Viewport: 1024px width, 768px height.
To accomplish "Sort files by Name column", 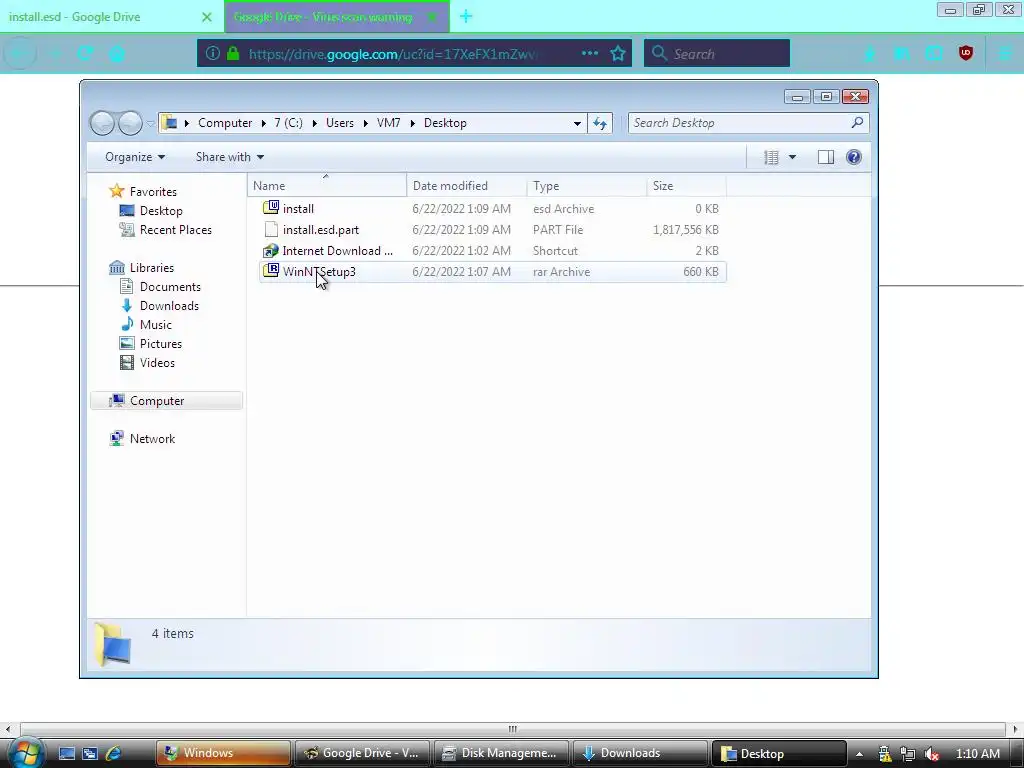I will pos(327,185).
